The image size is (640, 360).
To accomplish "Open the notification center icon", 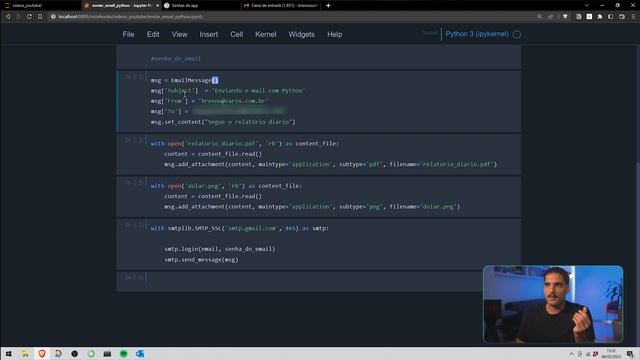I will pos(631,354).
